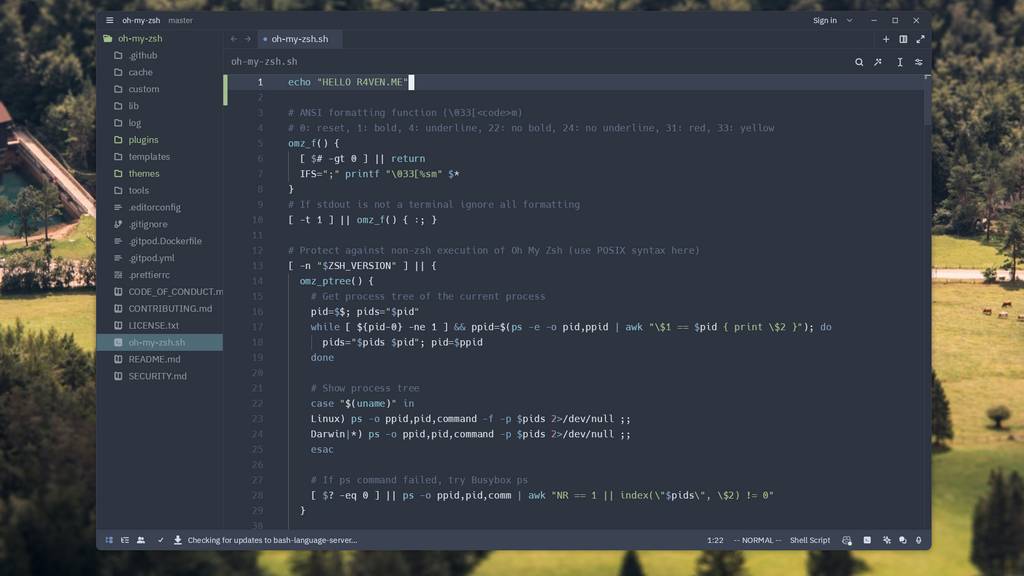Select the whole-word match icon in editor toolbar
The height and width of the screenshot is (576, 1024).
tap(878, 61)
